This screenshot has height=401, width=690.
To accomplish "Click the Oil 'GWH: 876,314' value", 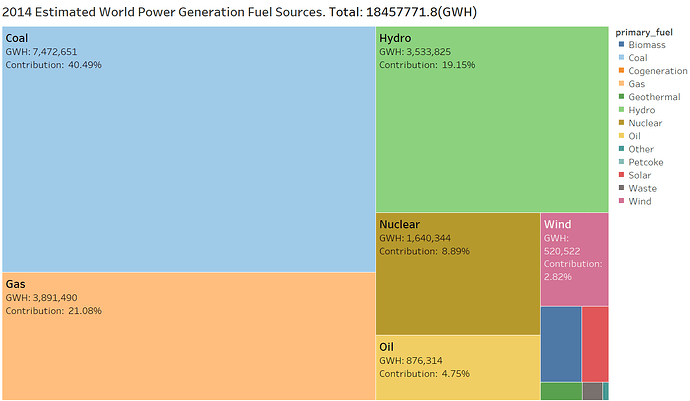I will coord(411,361).
